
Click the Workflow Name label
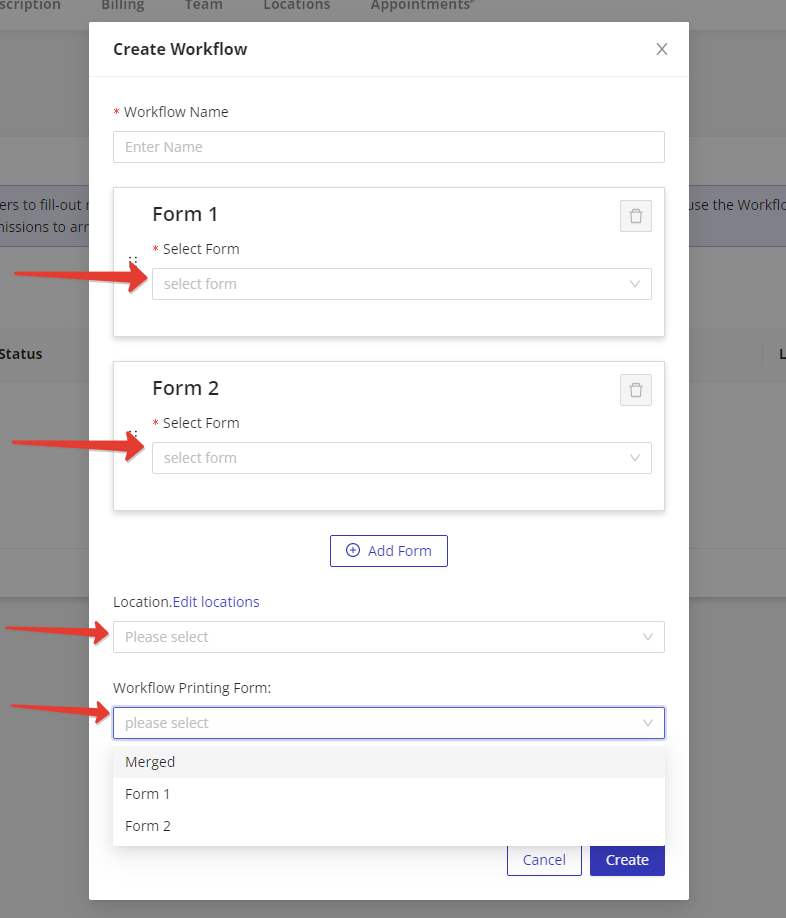pyautogui.click(x=176, y=112)
